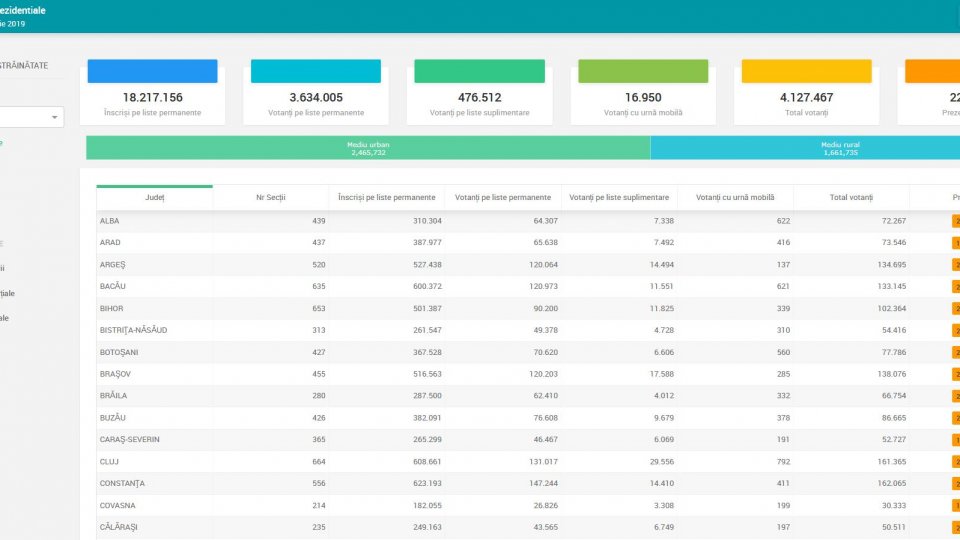Click the orange badge in the BRAȘOV row

click(955, 374)
